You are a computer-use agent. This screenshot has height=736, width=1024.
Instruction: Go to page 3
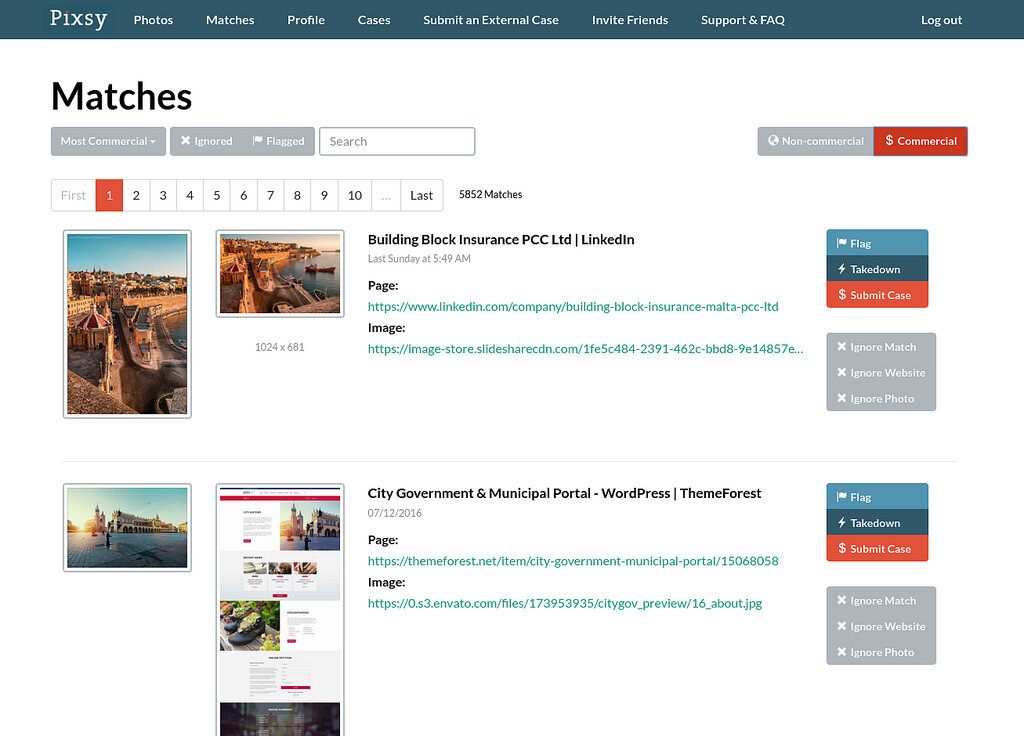(x=163, y=195)
